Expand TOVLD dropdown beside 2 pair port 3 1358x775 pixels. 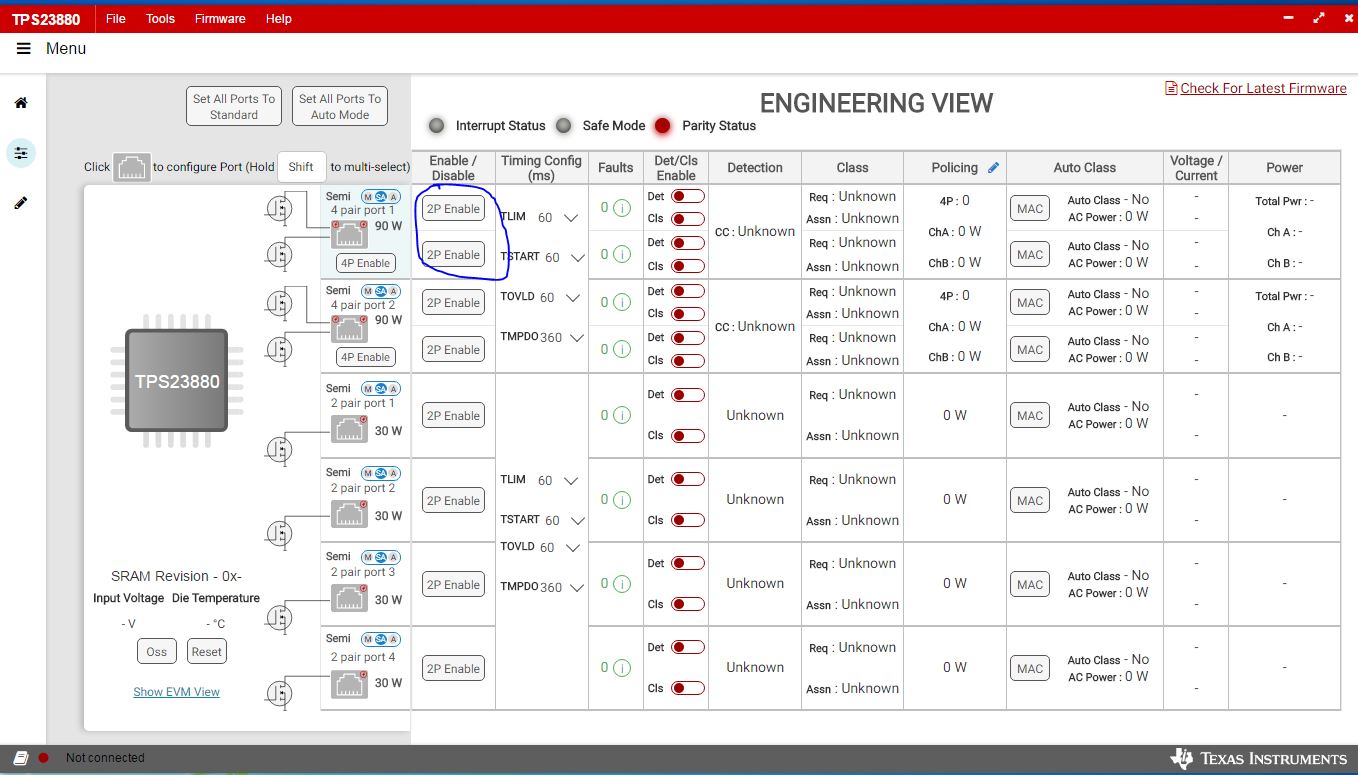572,548
